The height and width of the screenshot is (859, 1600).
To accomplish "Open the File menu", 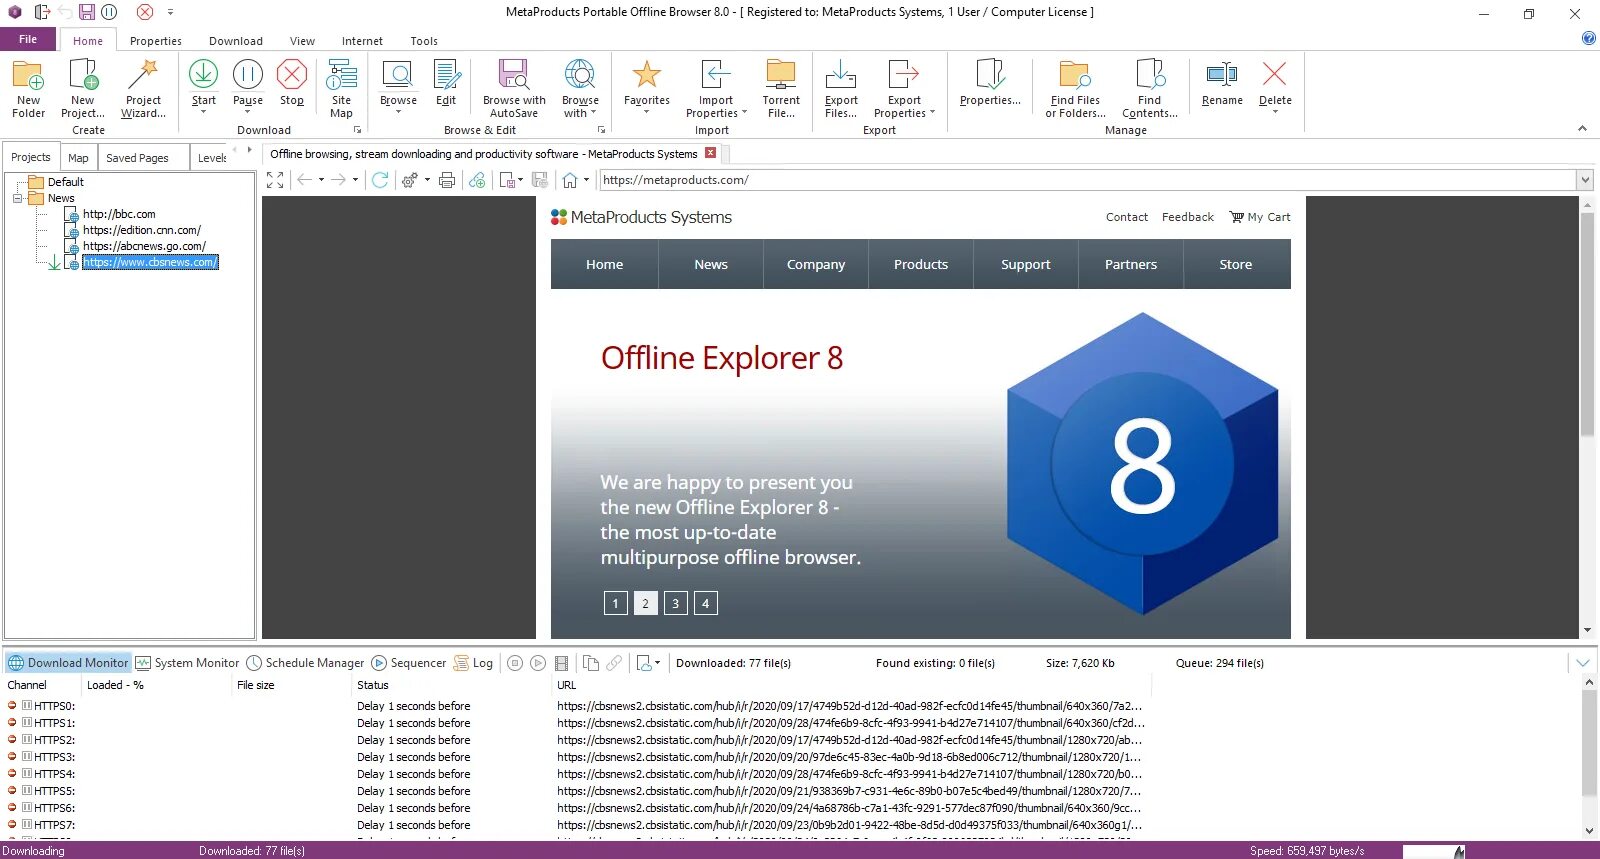I will (28, 39).
